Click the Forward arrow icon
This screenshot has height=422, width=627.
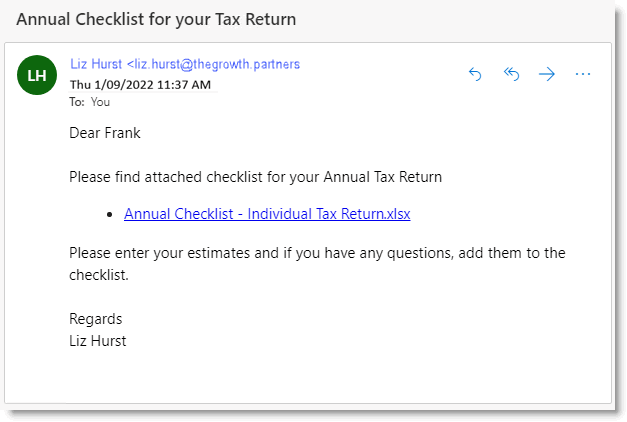tap(547, 74)
